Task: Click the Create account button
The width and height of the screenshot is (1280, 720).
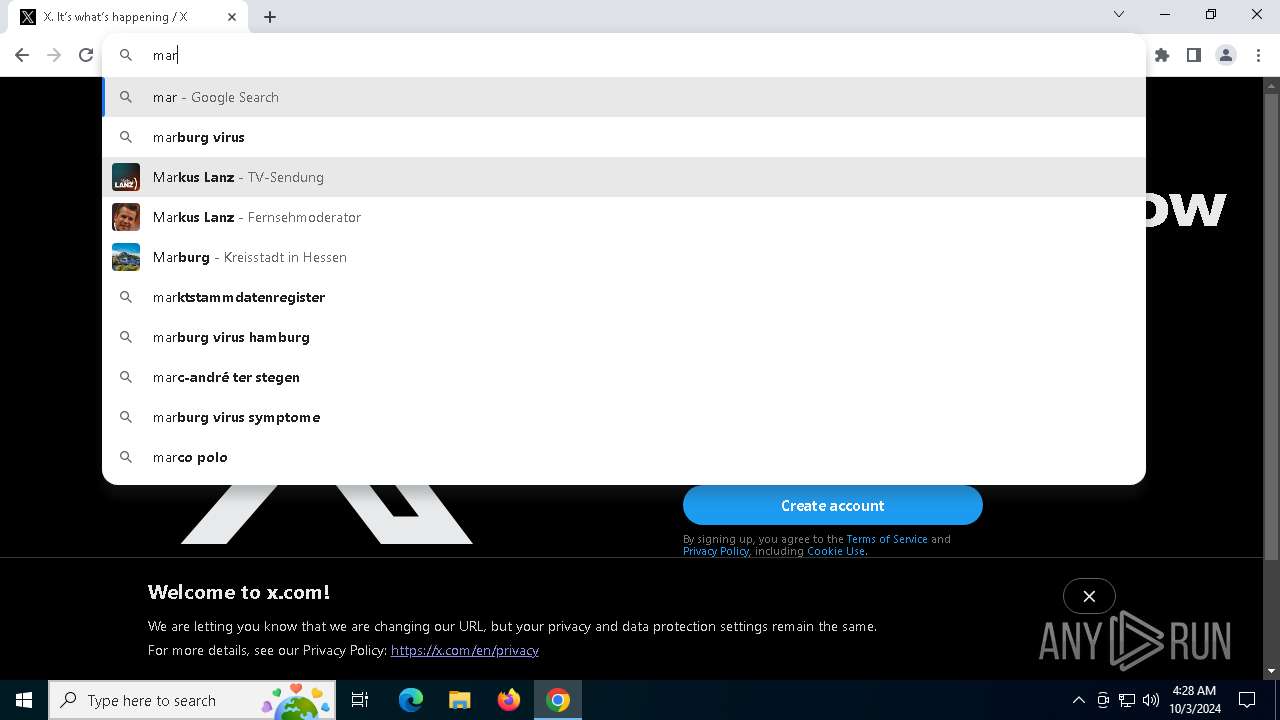Action: 833,505
